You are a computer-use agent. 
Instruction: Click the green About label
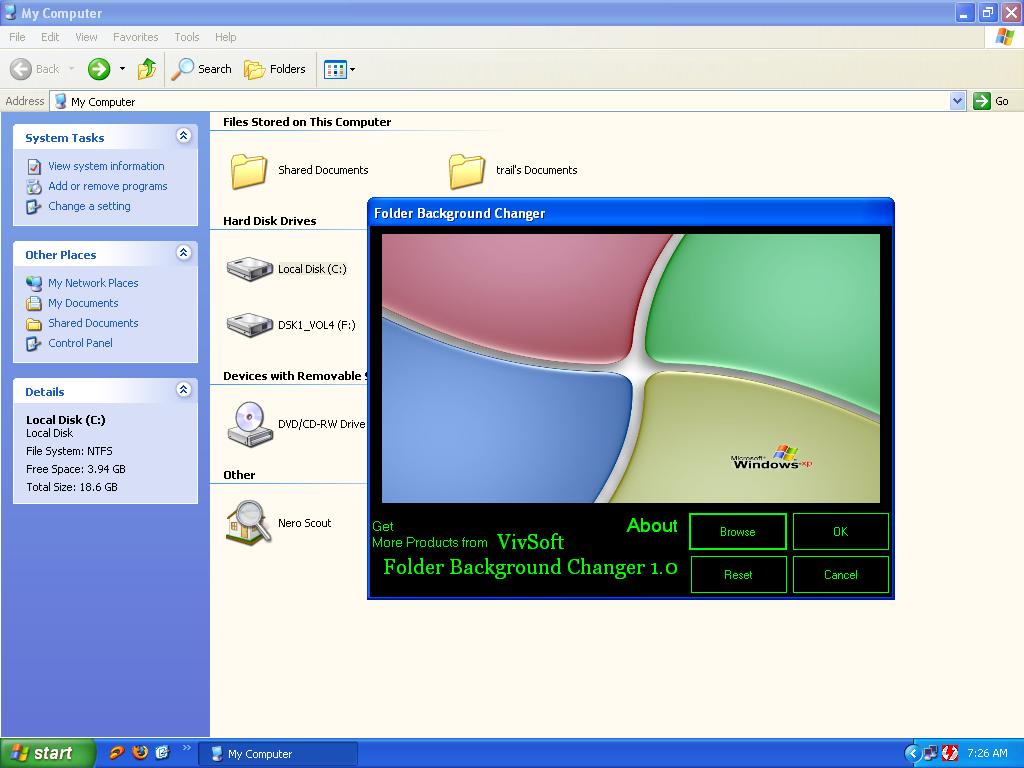tap(652, 526)
